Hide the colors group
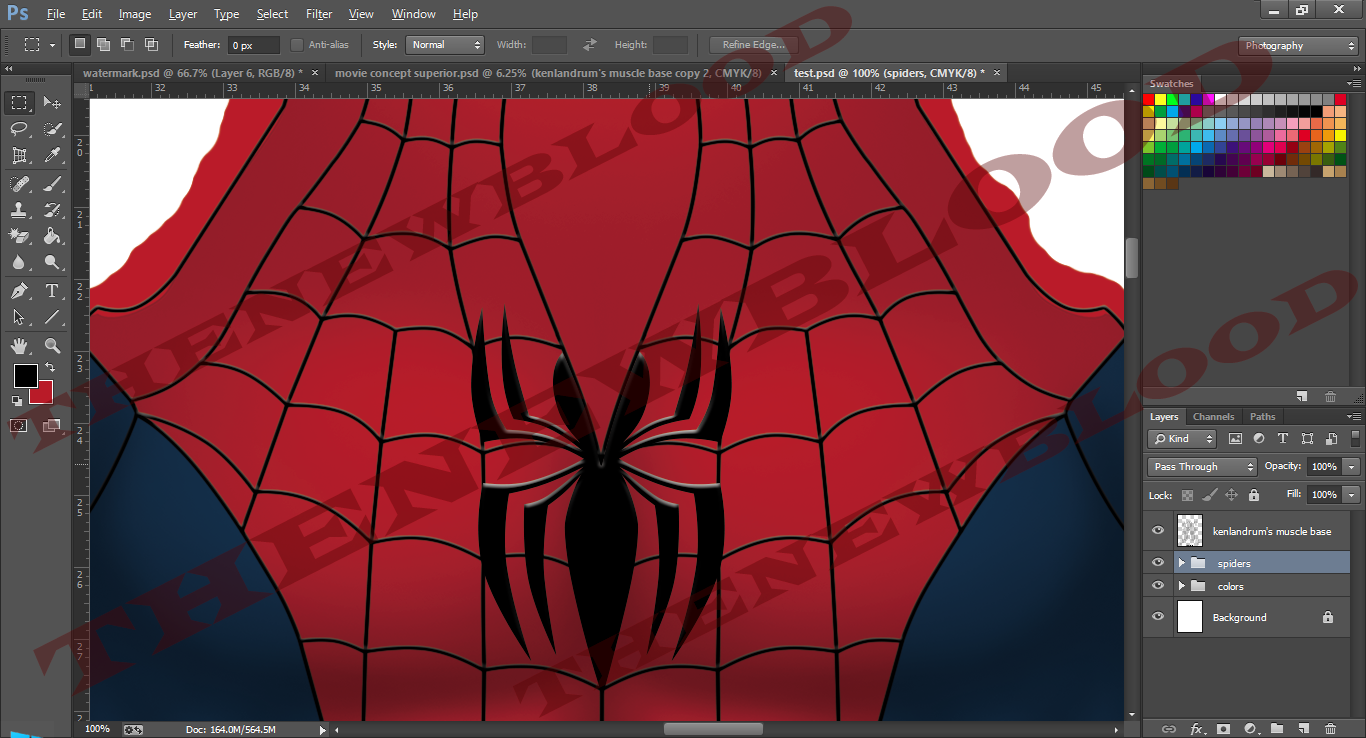This screenshot has height=738, width=1366. pos(1158,586)
